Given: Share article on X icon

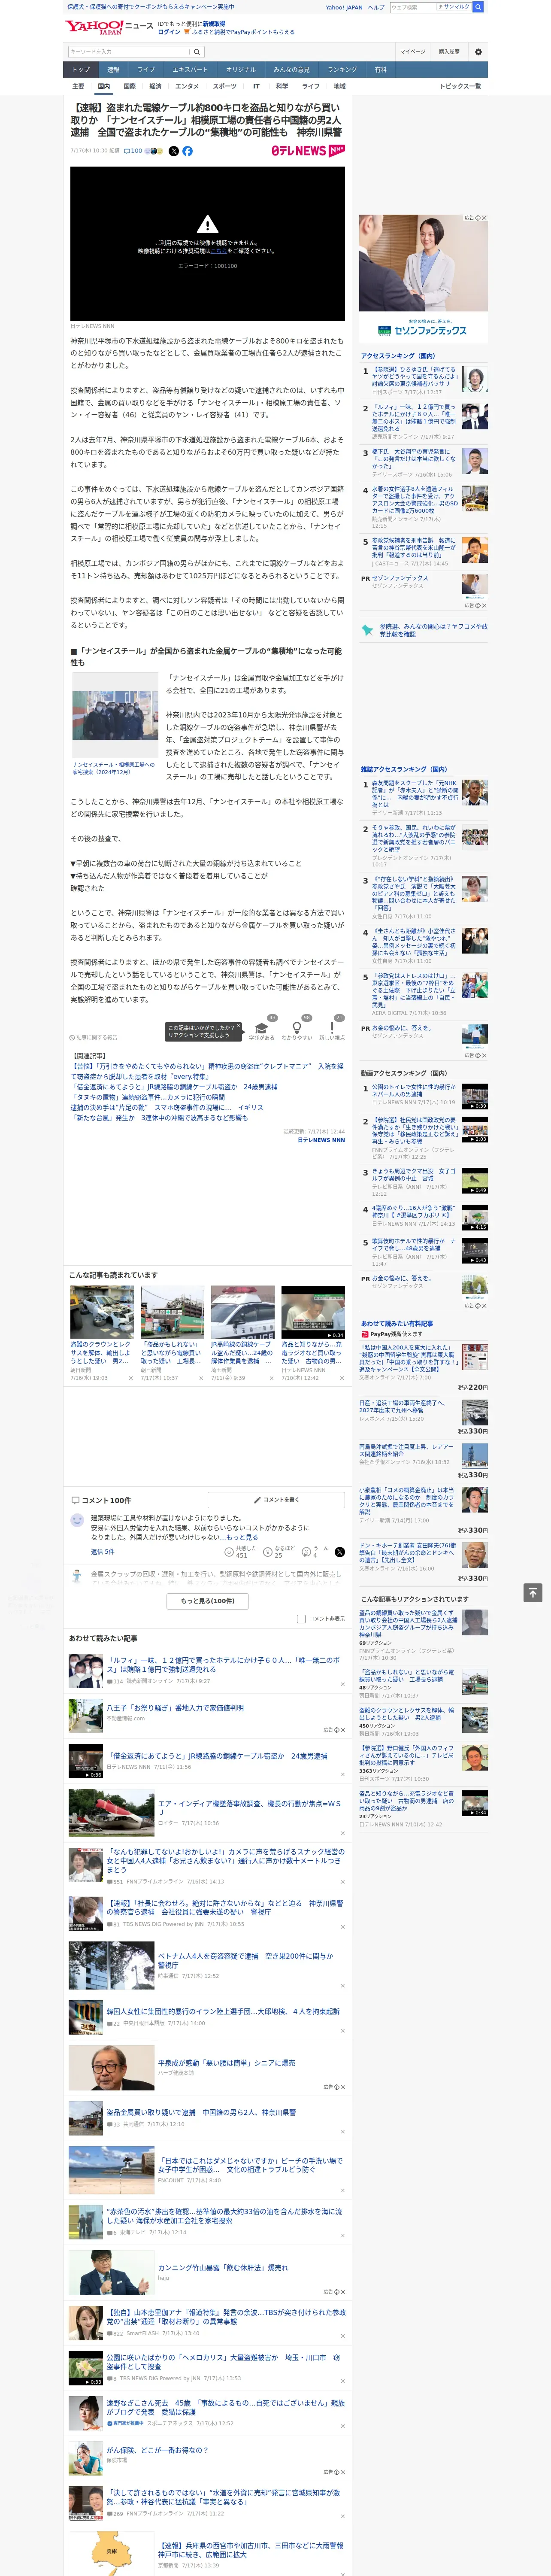Looking at the screenshot, I should point(173,151).
